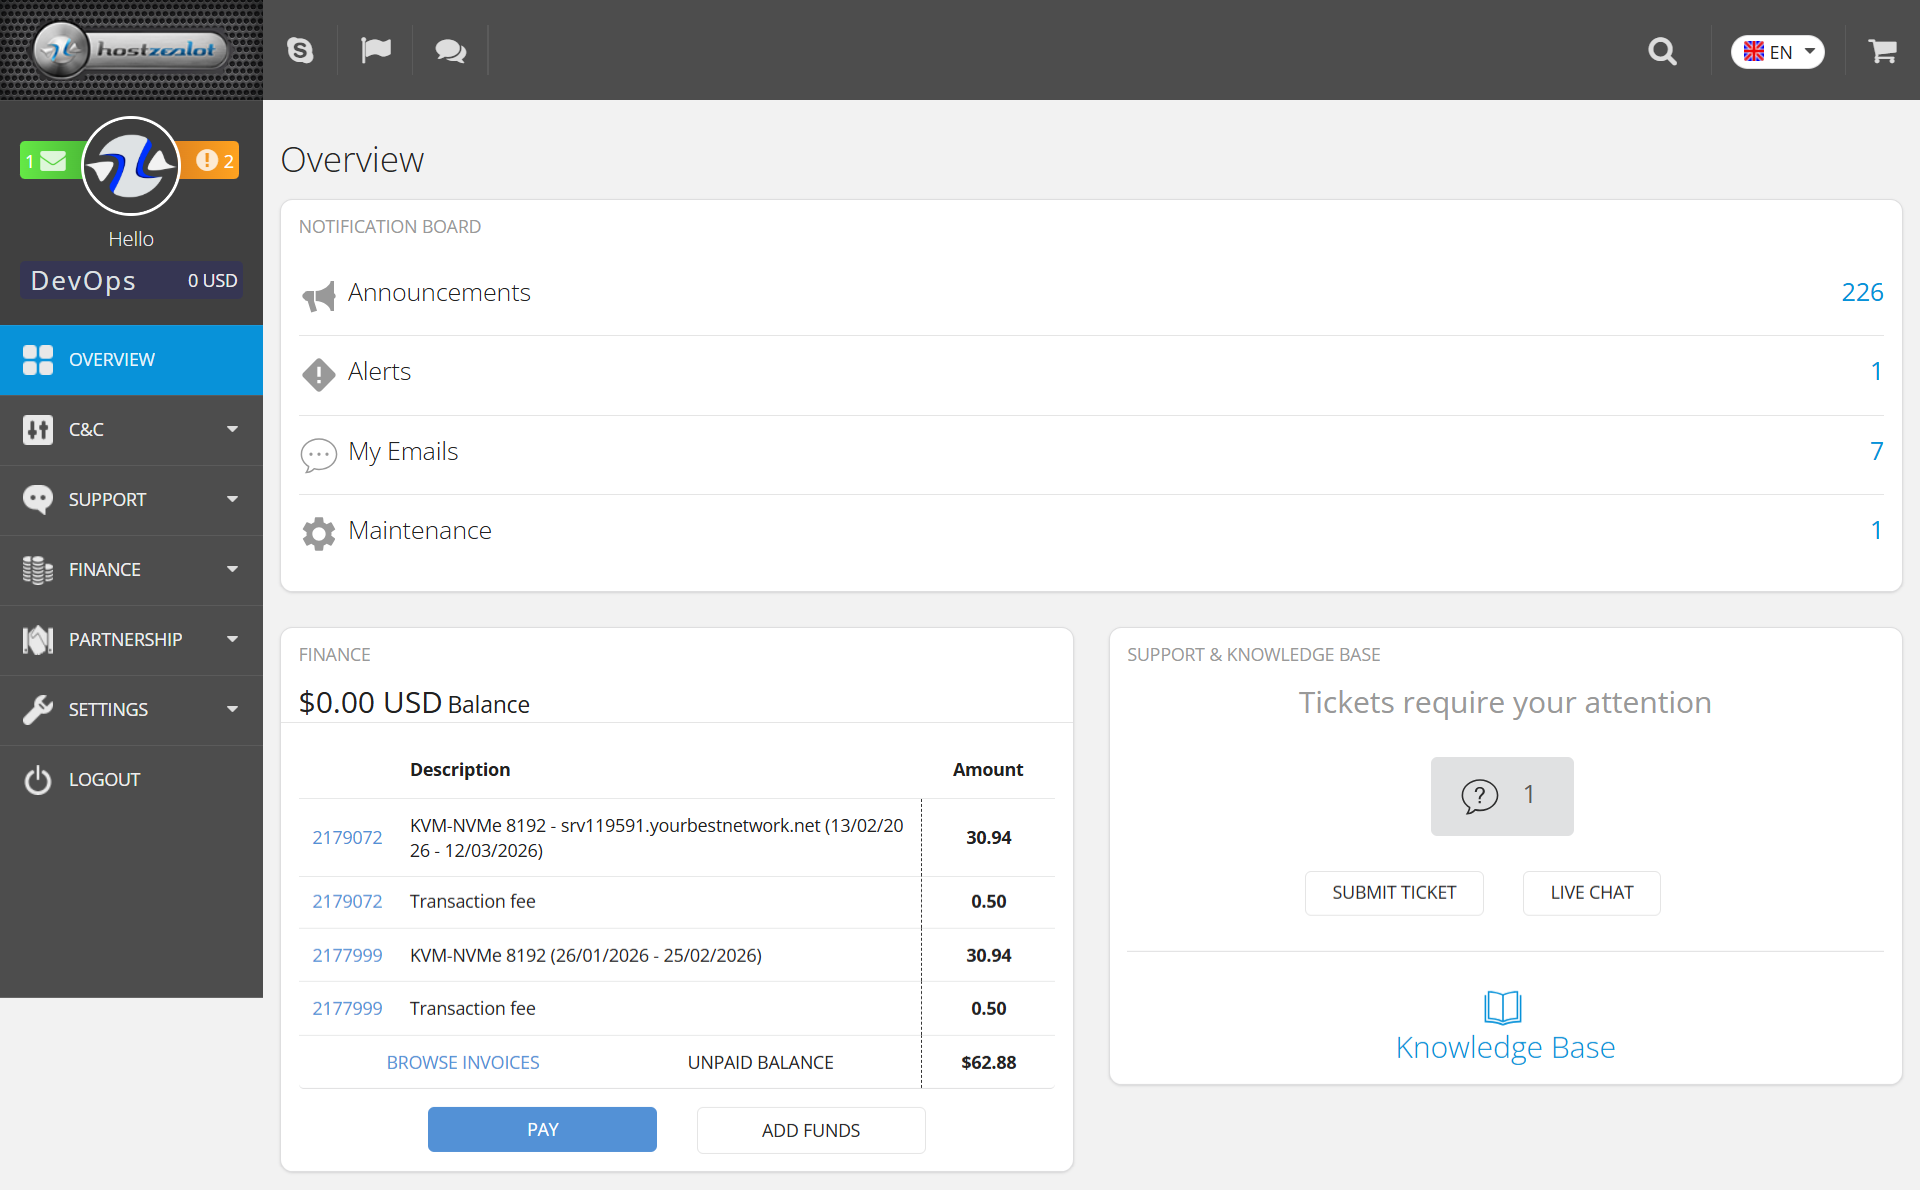Expand the C&C menu arrow

232,430
